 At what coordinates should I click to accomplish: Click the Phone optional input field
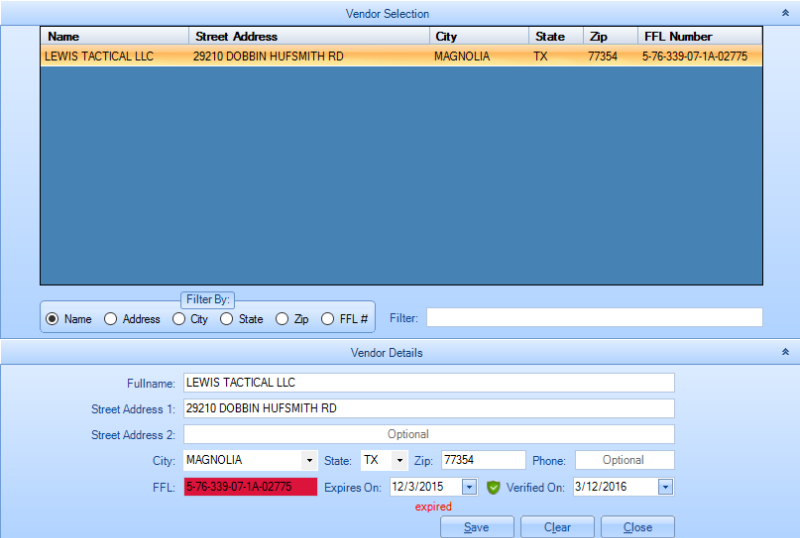coord(624,460)
